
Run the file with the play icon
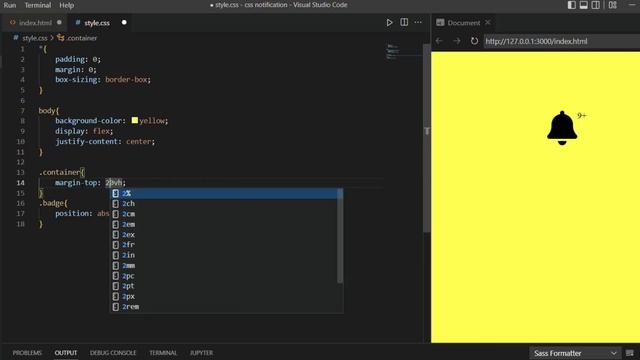point(389,22)
